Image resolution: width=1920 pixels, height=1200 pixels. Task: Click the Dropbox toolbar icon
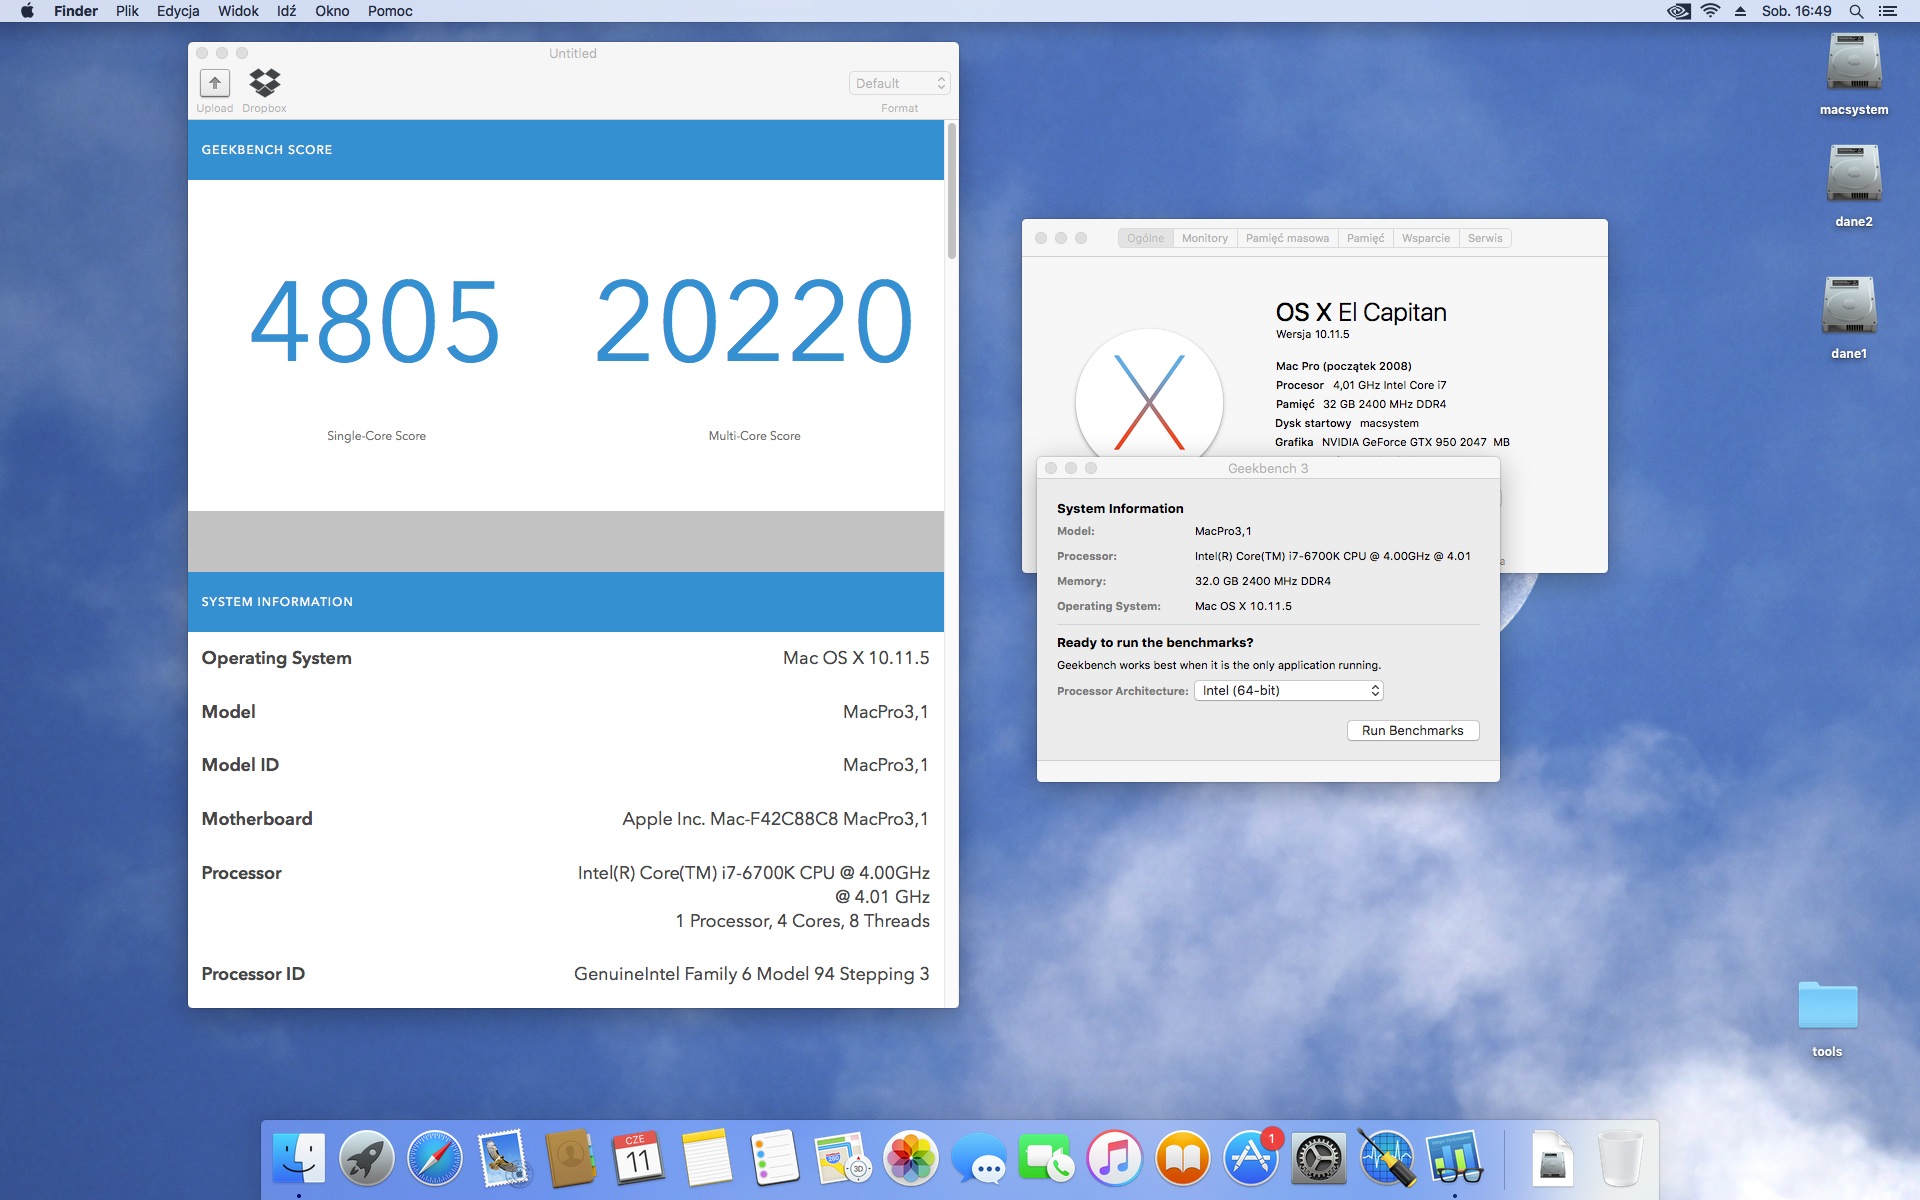coord(264,84)
